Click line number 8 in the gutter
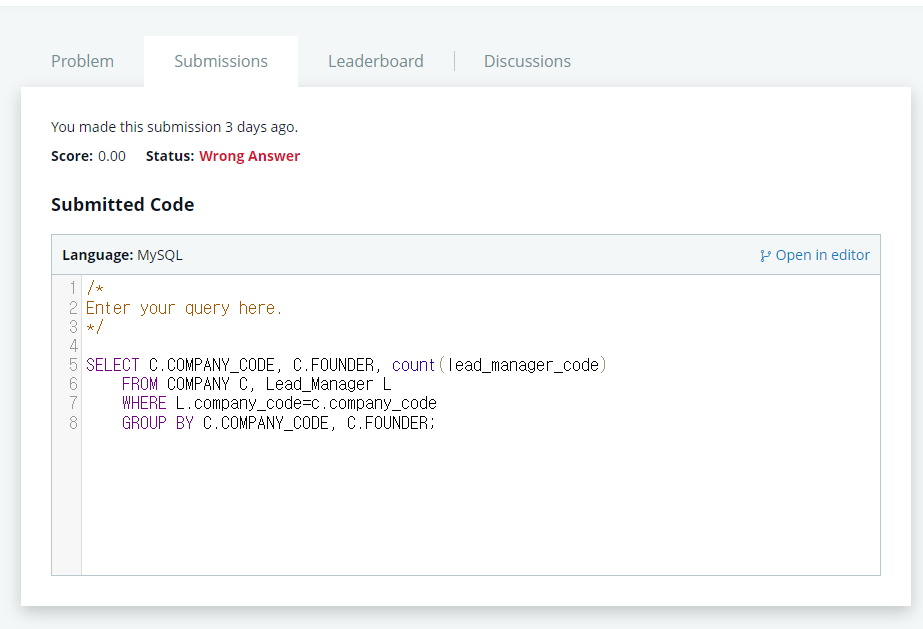Viewport: 923px width, 629px height. pos(73,422)
